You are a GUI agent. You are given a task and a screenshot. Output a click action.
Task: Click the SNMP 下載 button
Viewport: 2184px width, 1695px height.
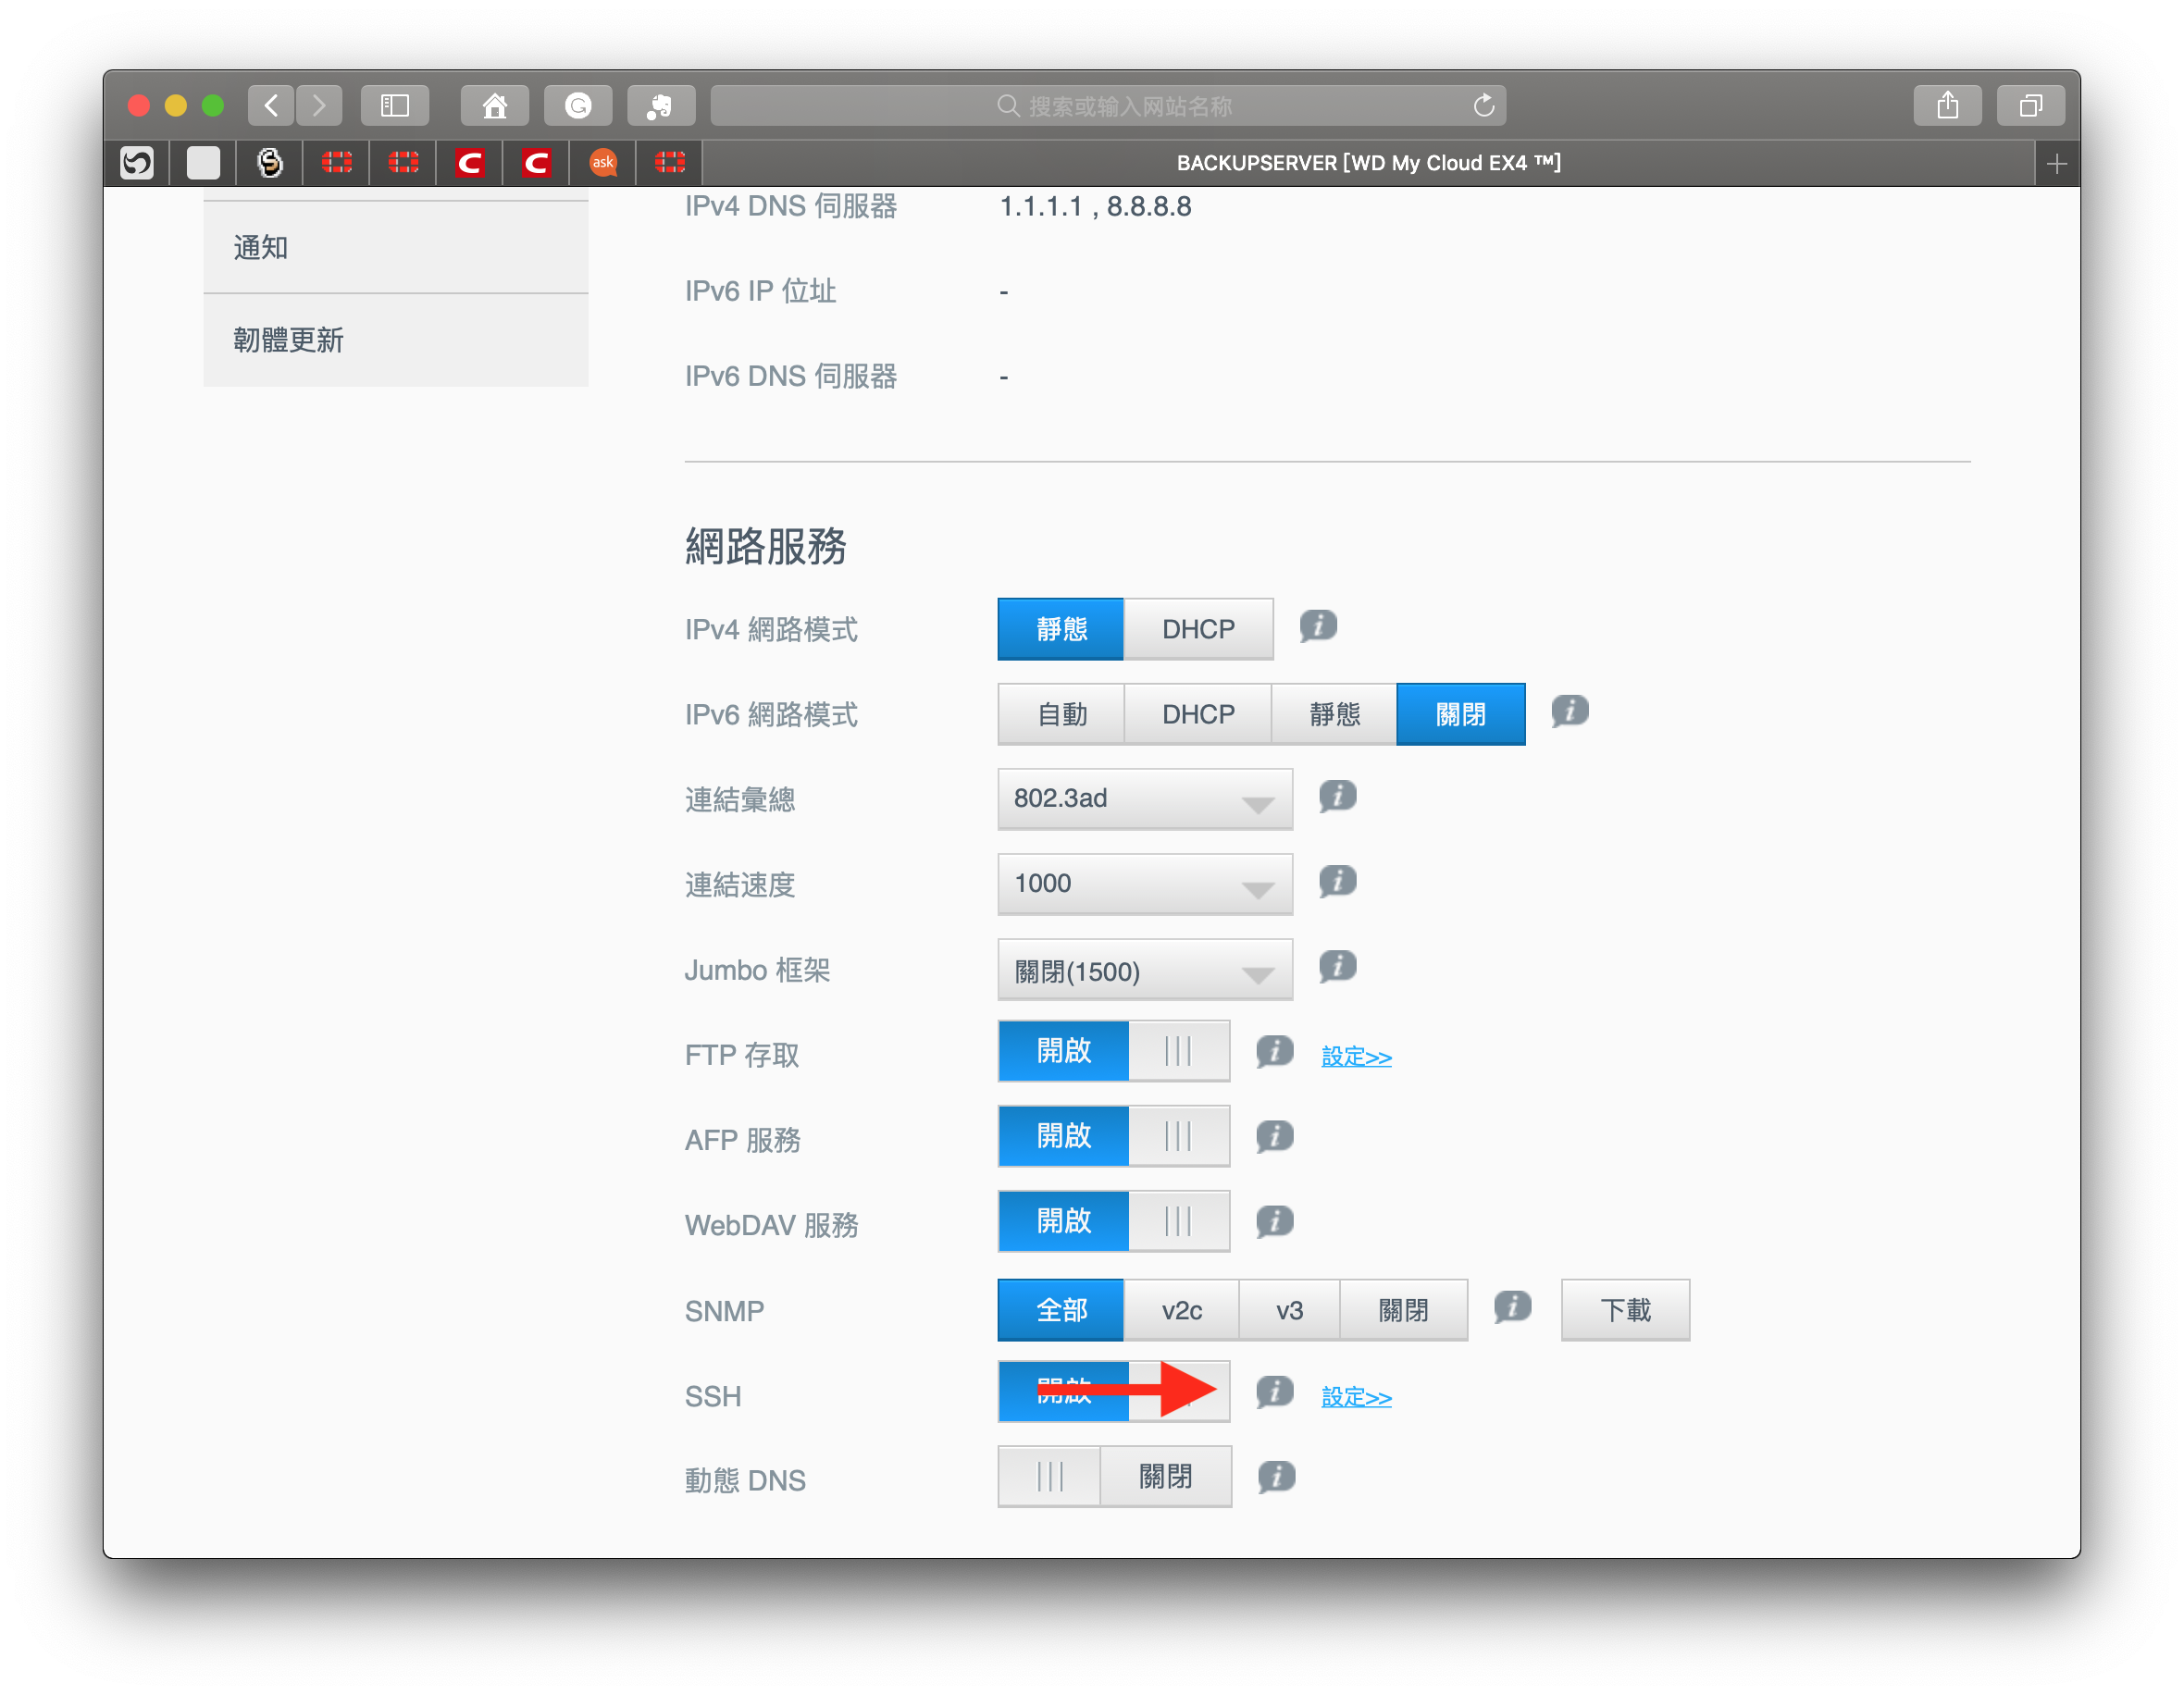click(x=1626, y=1310)
